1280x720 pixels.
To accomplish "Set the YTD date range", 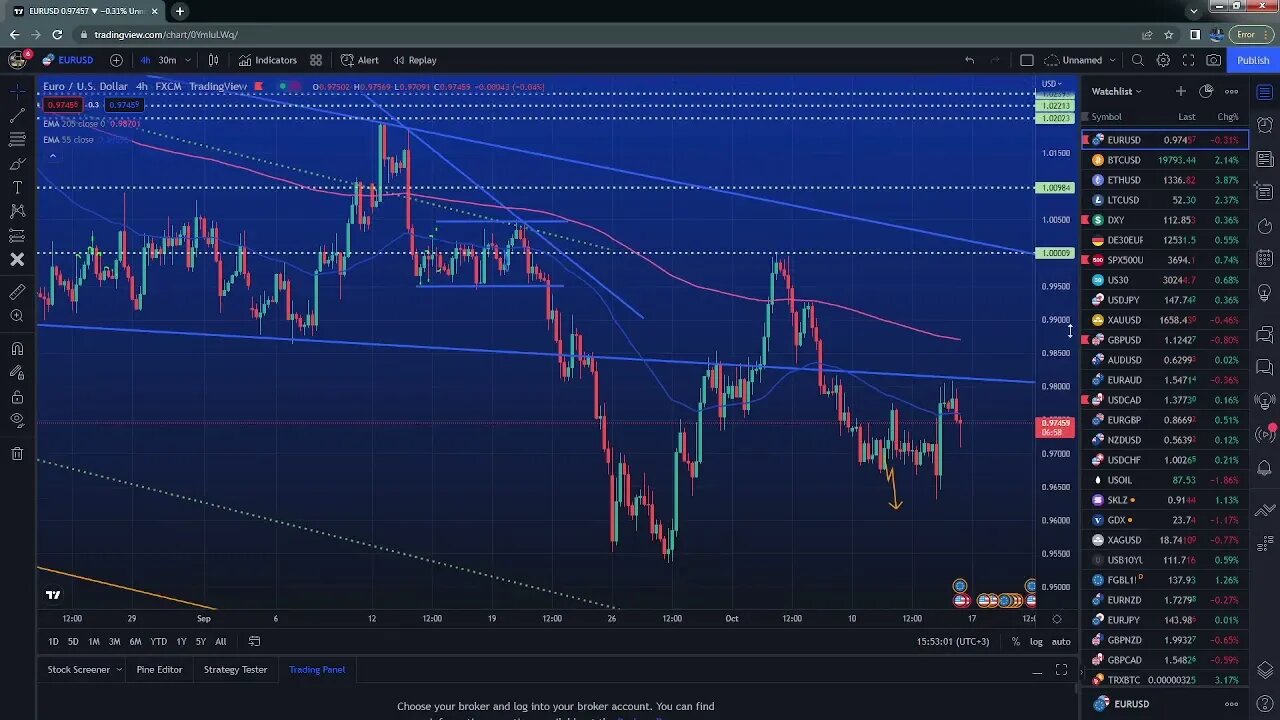I will (158, 641).
